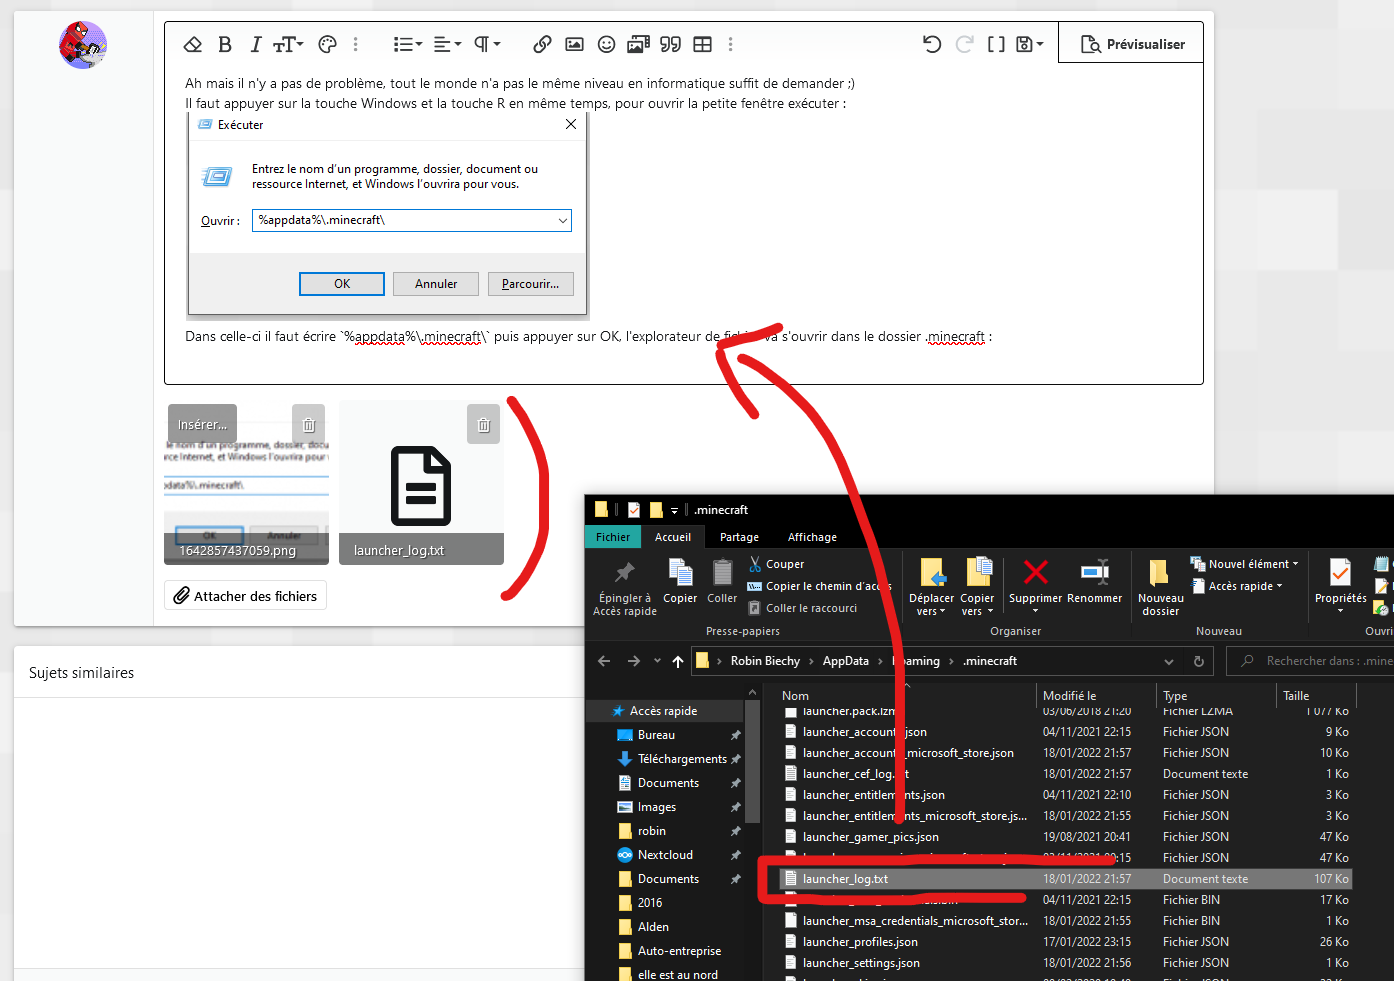Open the list type dropdown in editor

click(407, 44)
